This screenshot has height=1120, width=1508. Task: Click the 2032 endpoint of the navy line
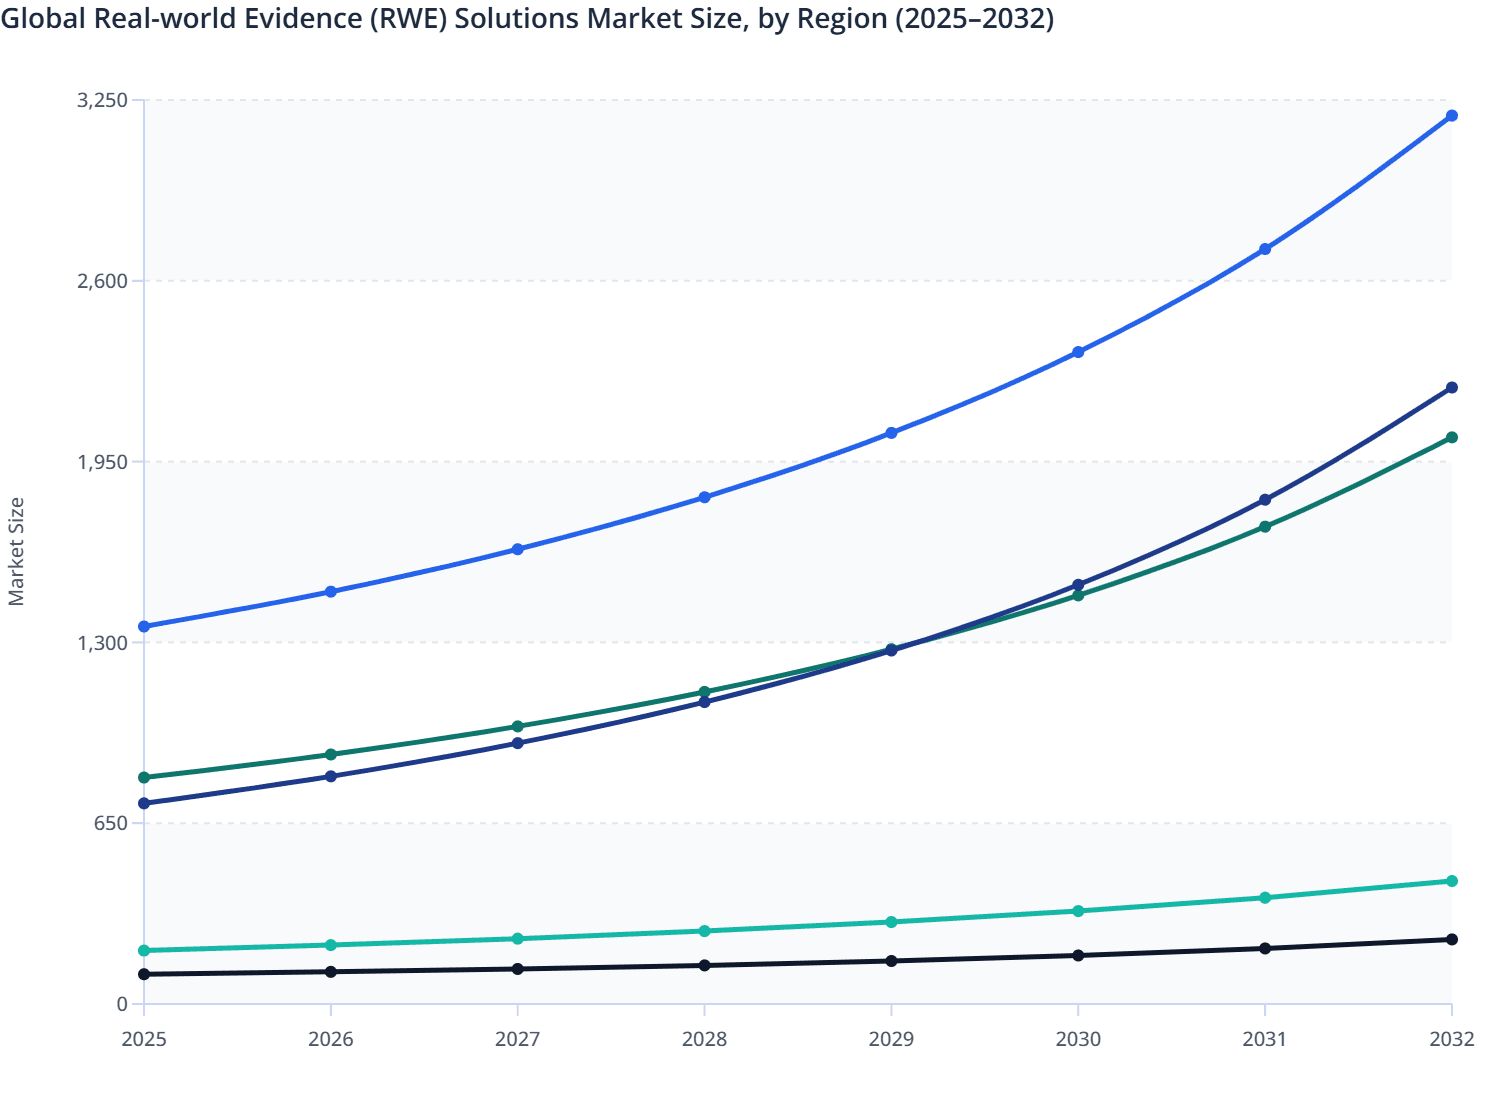point(1452,387)
